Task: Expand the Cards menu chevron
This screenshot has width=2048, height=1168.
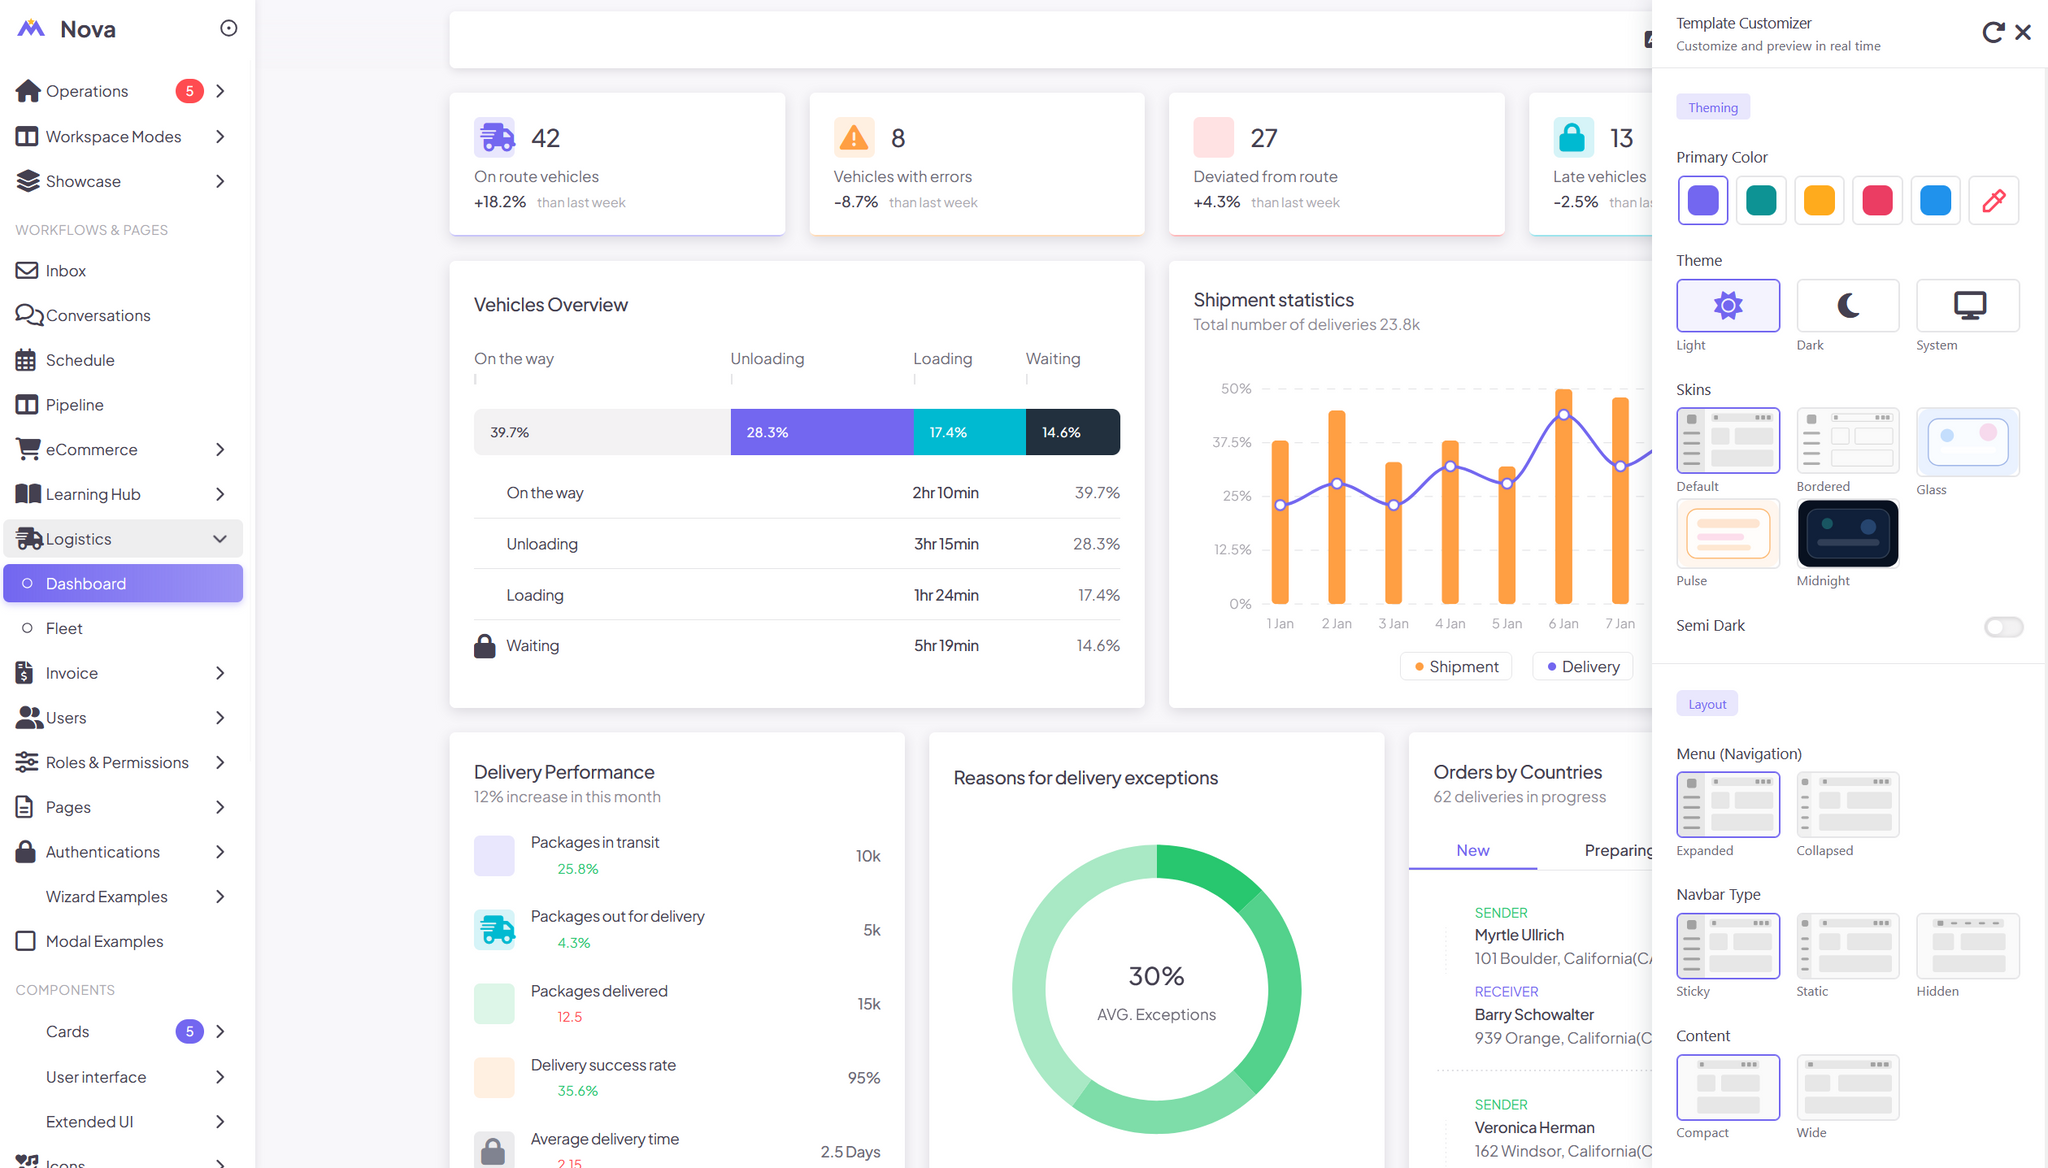Action: click(x=220, y=1031)
